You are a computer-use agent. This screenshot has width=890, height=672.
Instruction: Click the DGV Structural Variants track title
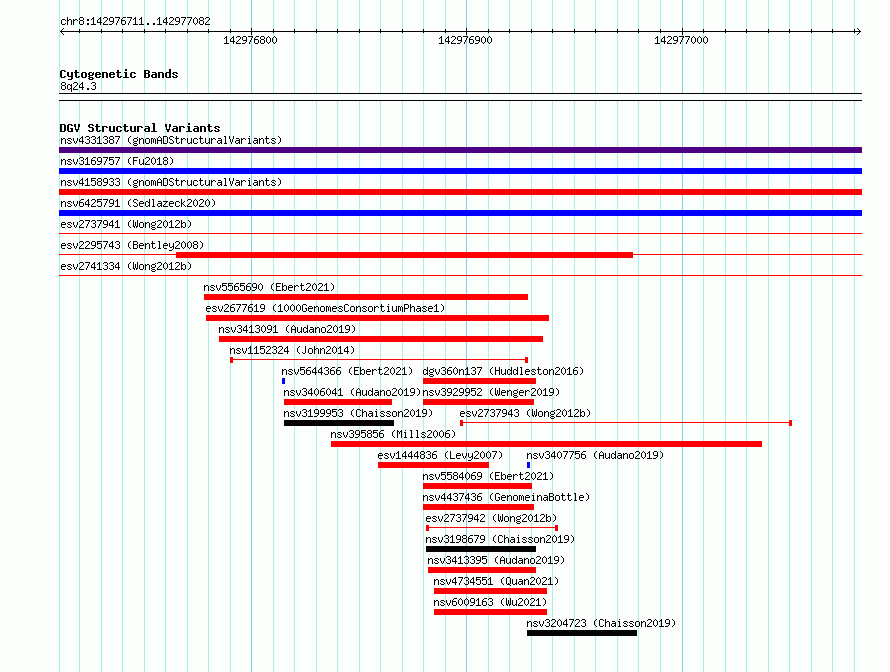[x=140, y=128]
